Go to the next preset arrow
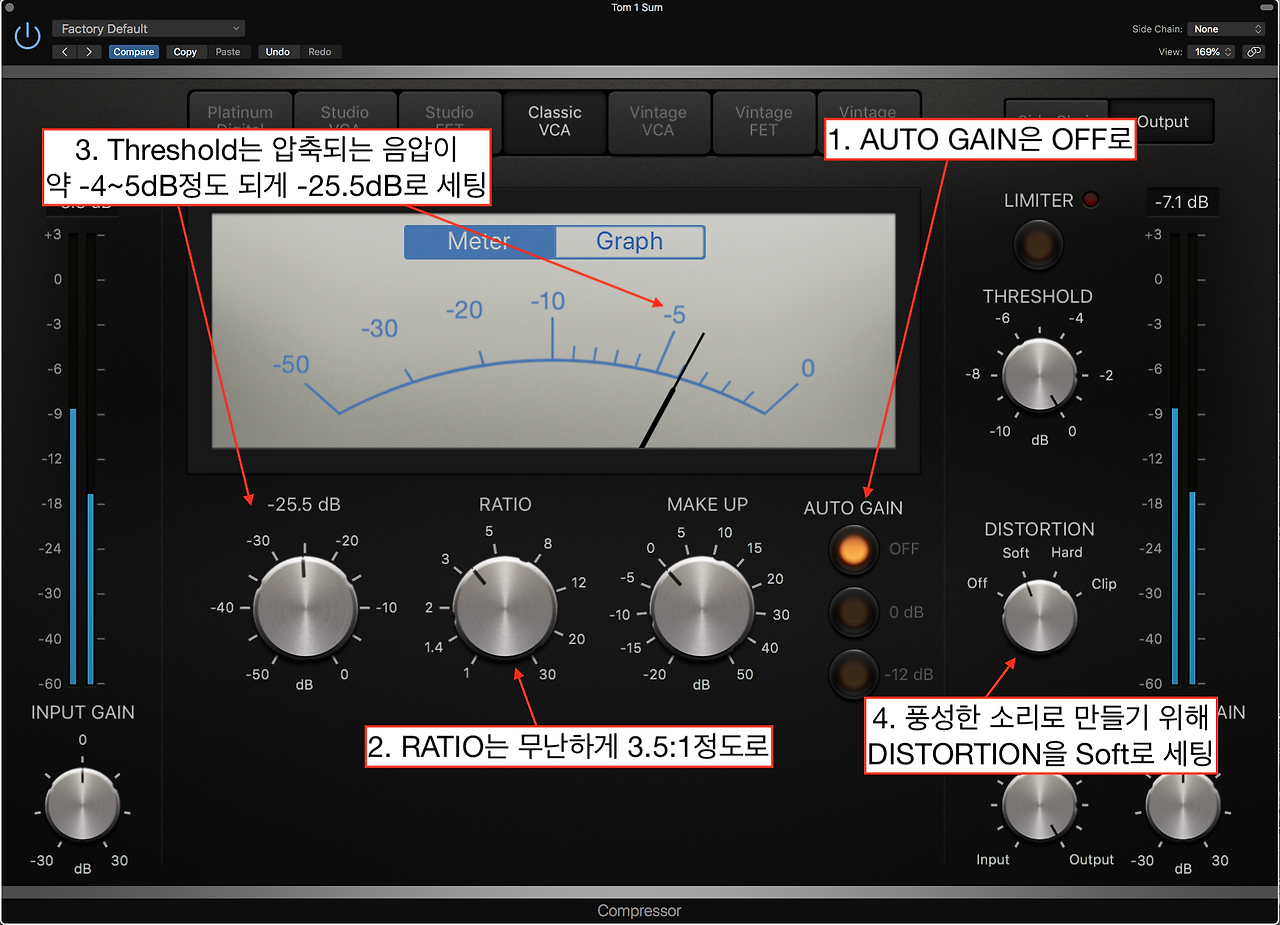 90,52
